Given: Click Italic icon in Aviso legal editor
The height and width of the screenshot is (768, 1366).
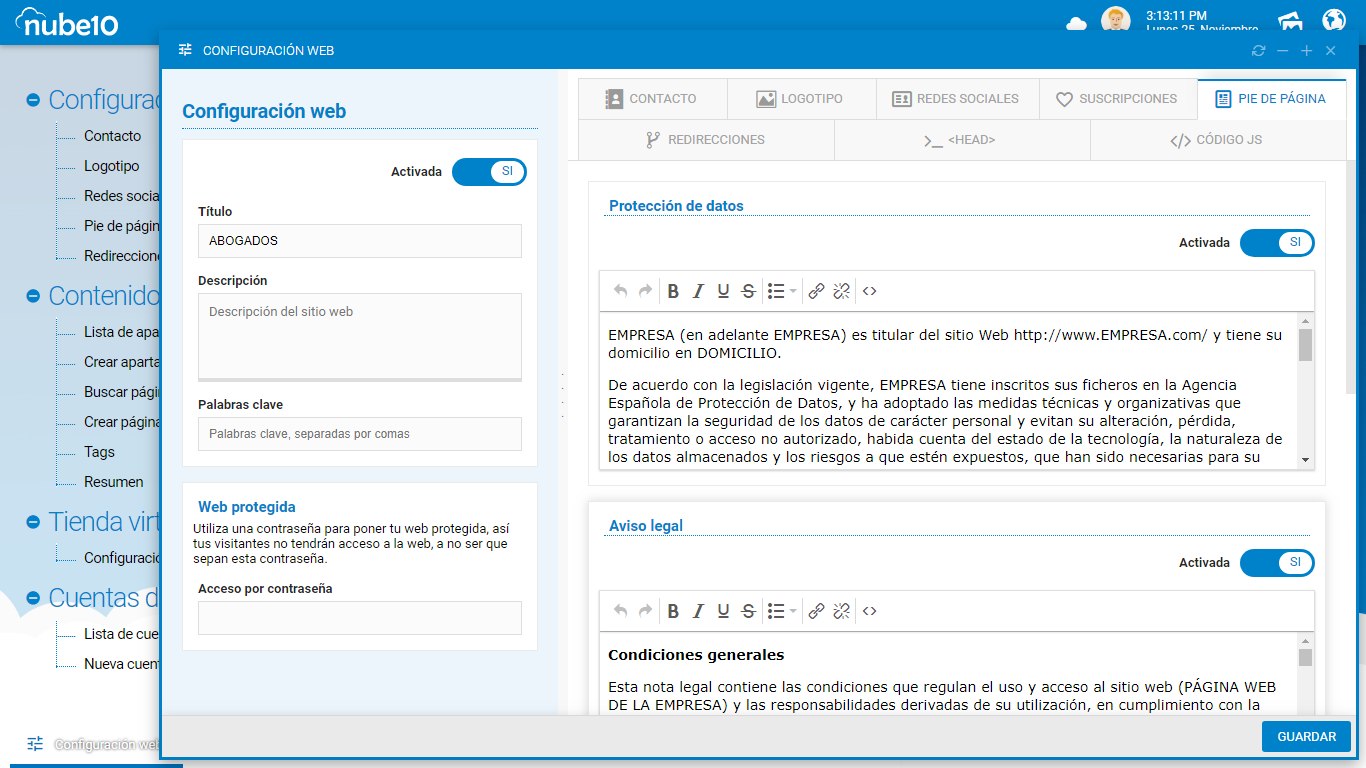Looking at the screenshot, I should click(x=698, y=611).
